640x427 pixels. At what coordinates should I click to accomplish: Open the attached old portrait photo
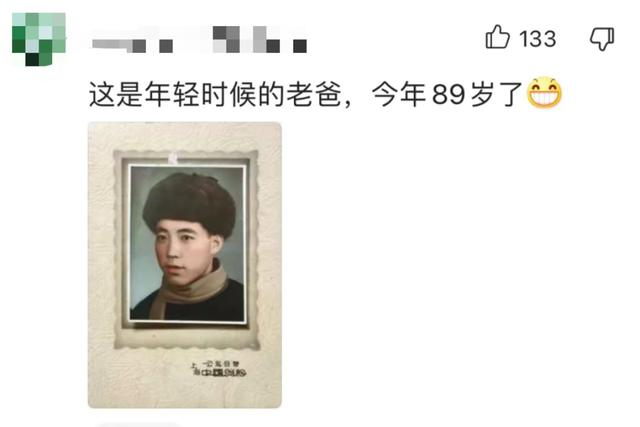click(185, 265)
